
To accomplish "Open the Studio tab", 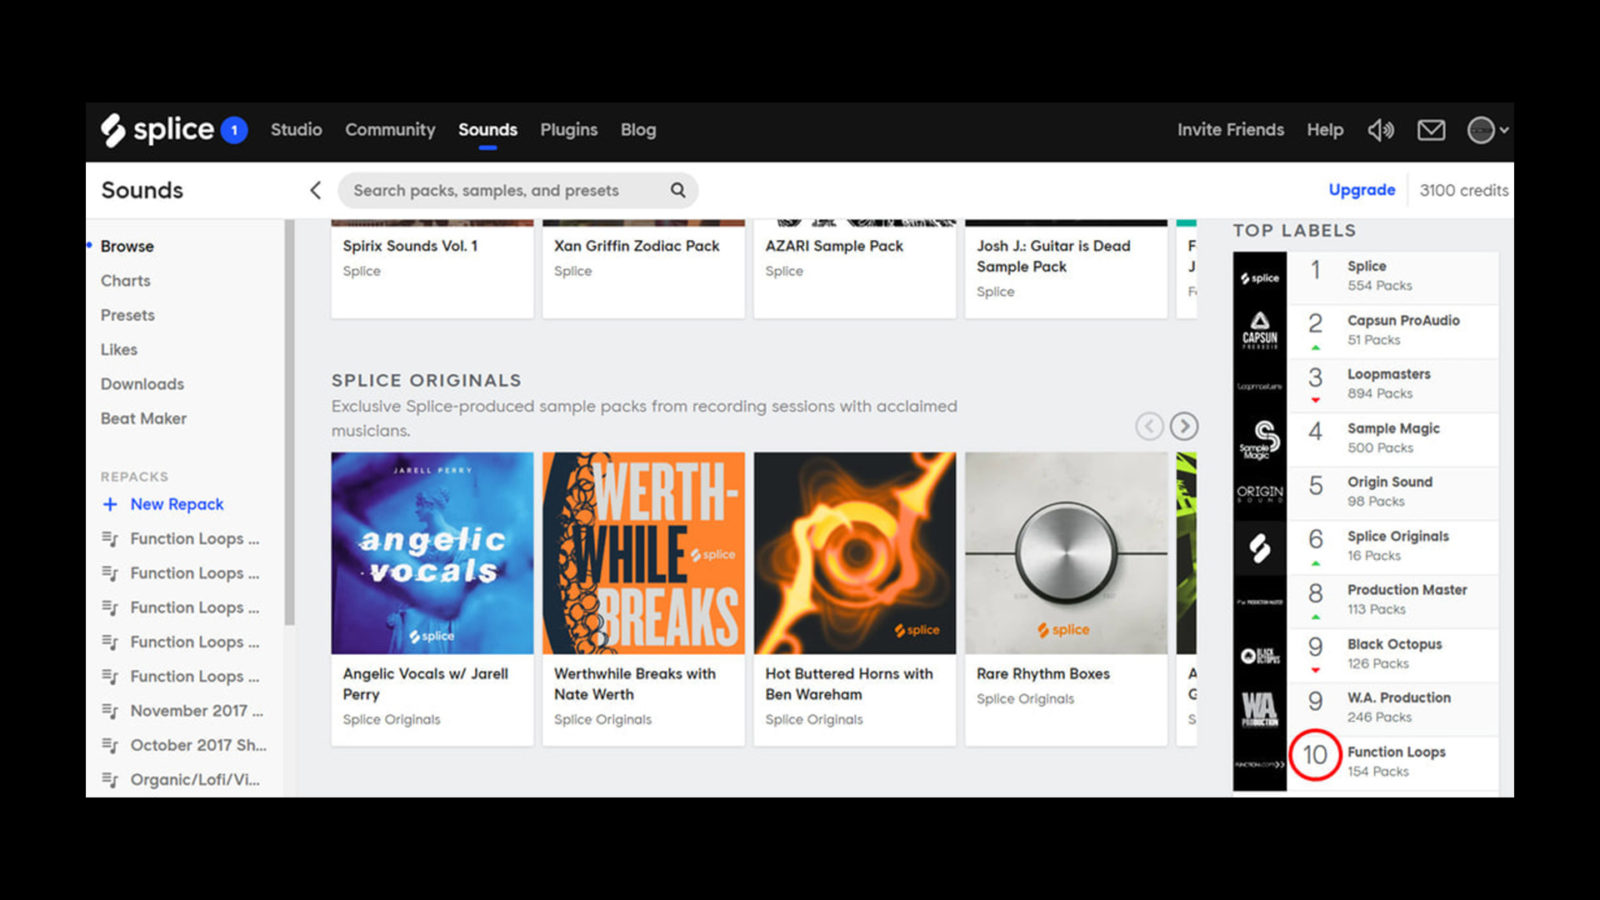I will (296, 130).
